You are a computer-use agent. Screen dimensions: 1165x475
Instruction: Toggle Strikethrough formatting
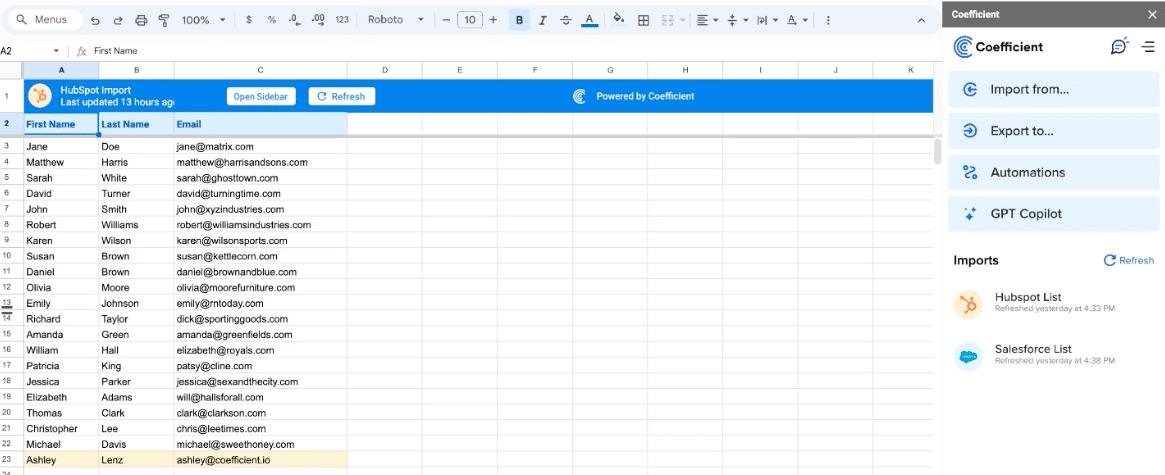[566, 20]
